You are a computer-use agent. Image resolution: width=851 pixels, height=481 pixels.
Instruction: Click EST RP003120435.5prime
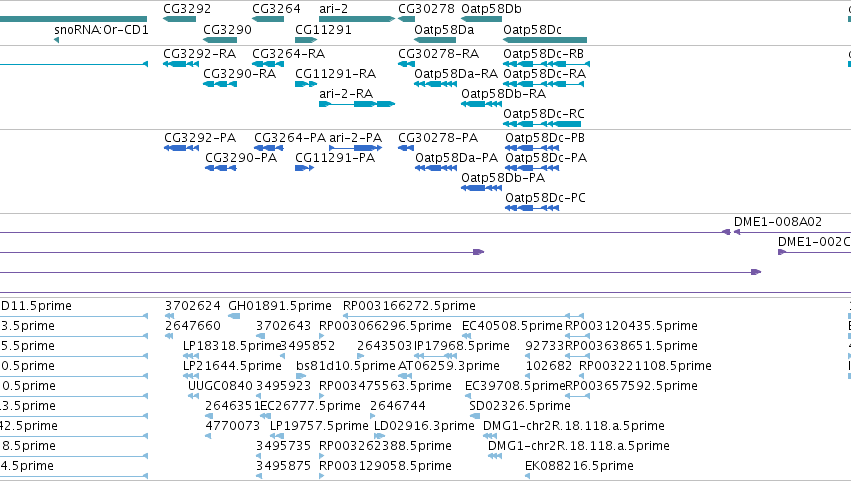point(577,336)
